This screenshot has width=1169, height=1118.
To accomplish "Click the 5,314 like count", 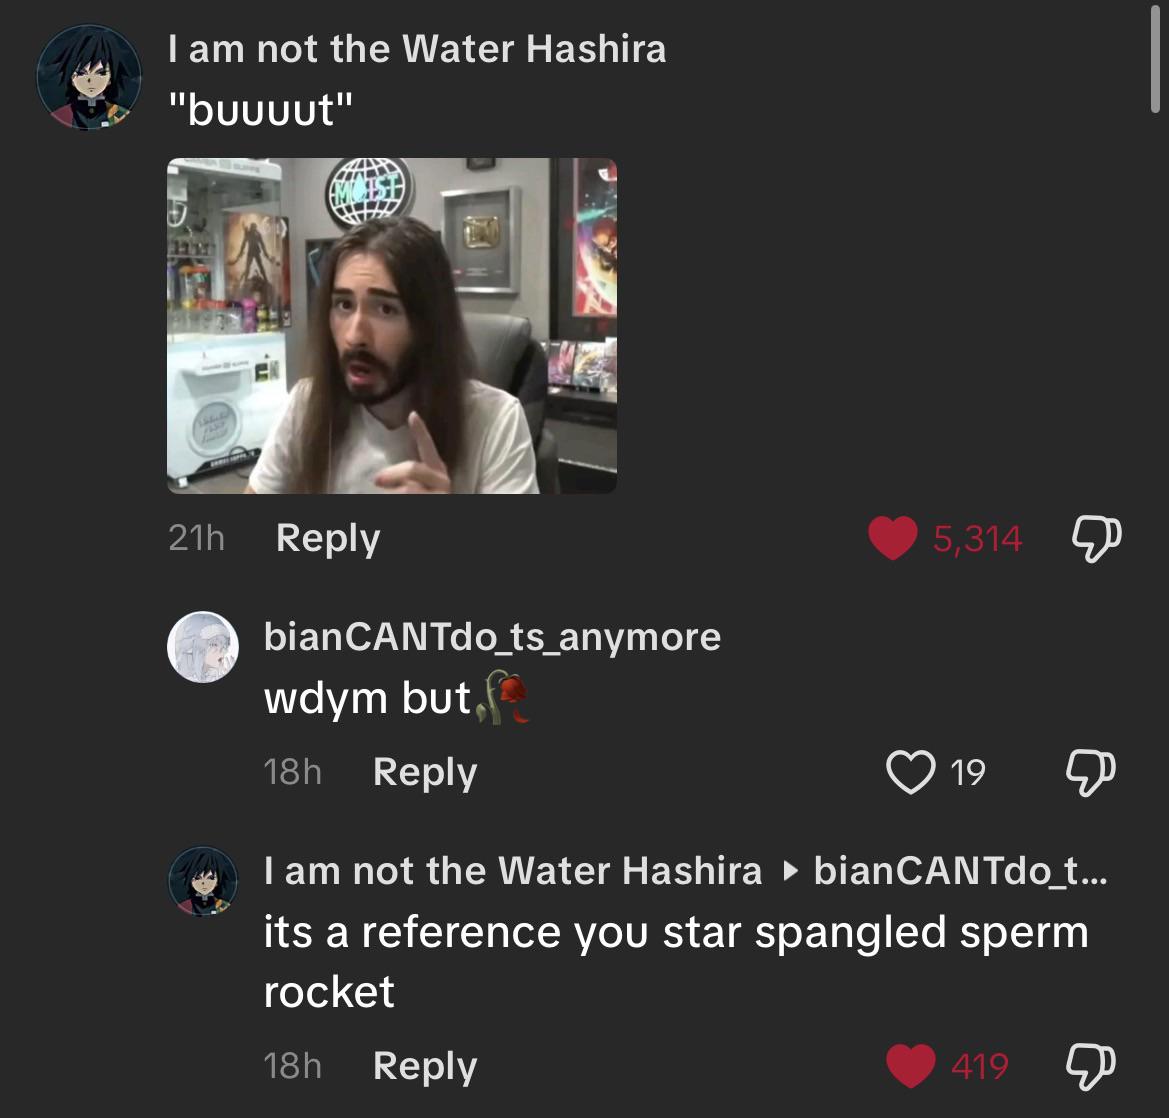I will point(977,540).
